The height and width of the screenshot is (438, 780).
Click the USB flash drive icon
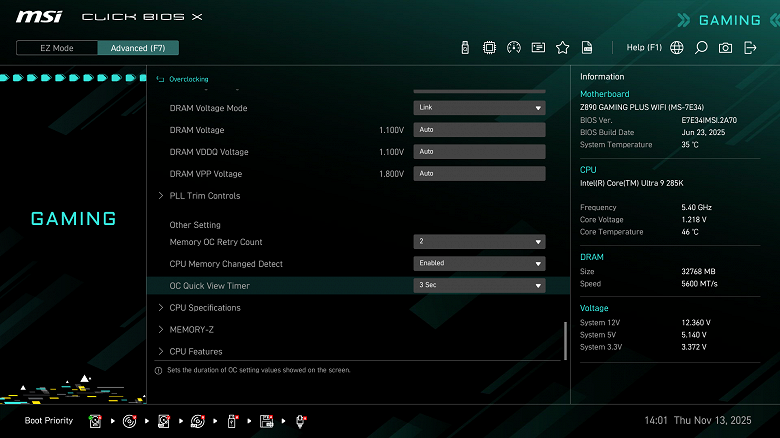click(465, 48)
